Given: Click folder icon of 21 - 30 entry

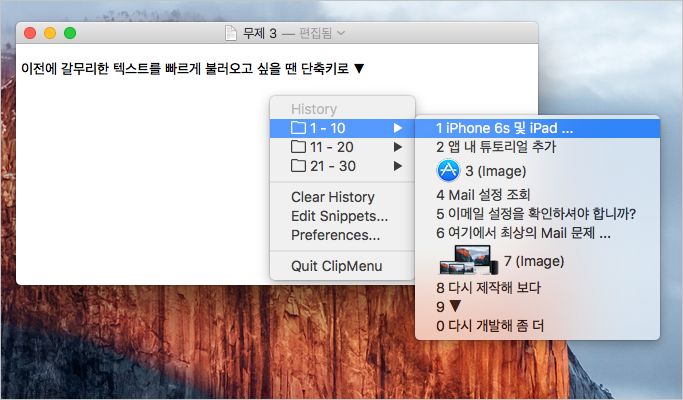Looking at the screenshot, I should 298,166.
